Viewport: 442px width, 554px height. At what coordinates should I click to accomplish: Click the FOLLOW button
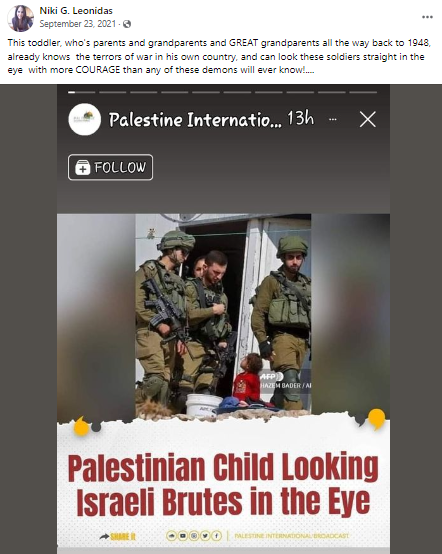tap(111, 167)
